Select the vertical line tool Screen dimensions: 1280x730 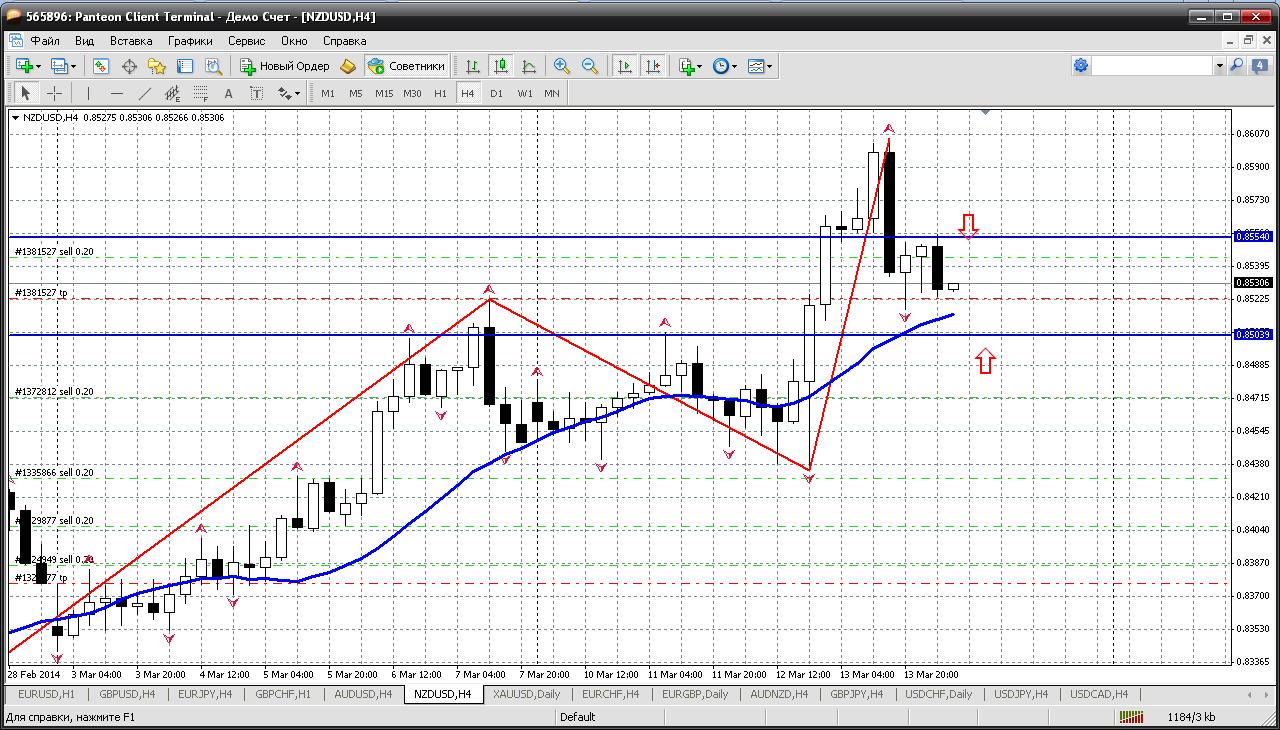pos(88,93)
